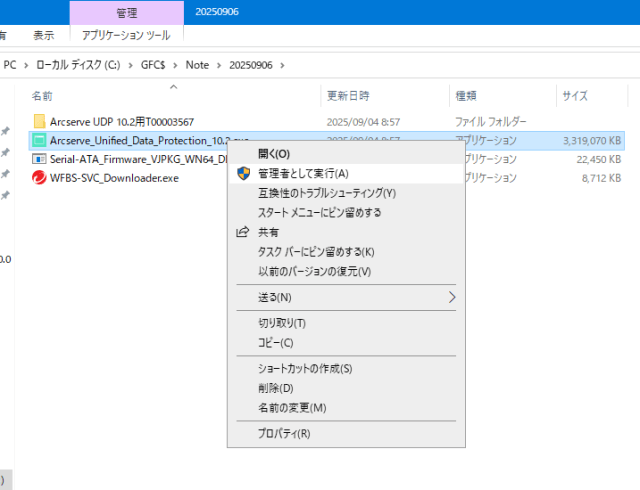Image resolution: width=640 pixels, height=490 pixels.
Task: Open the 表示 ribbon tab
Action: pos(43,35)
